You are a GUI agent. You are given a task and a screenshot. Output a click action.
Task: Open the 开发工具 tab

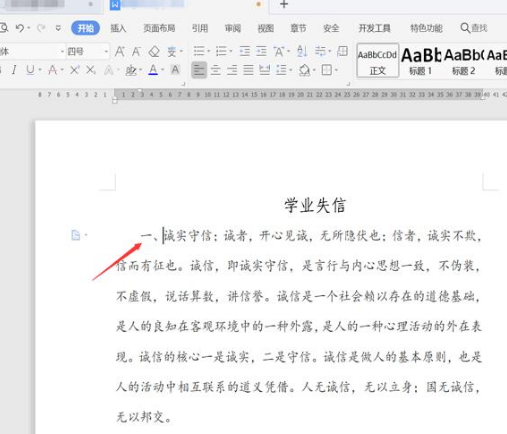click(375, 28)
